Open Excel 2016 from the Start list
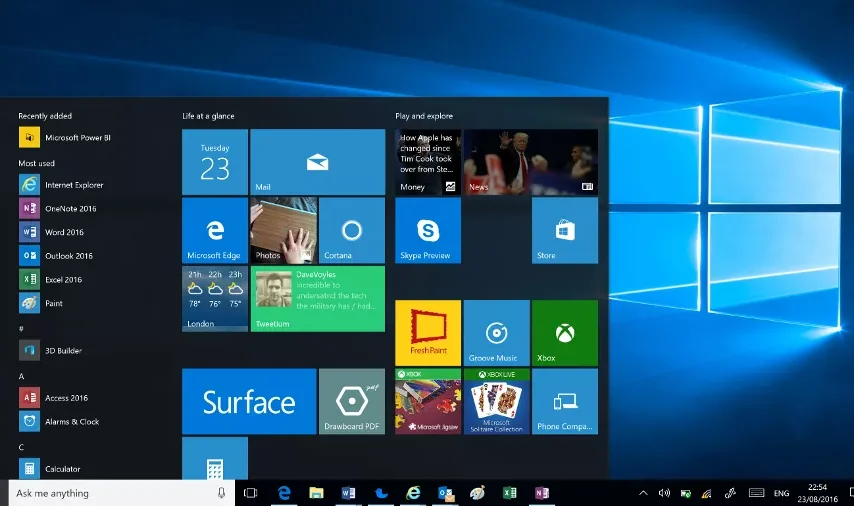The width and height of the screenshot is (854, 506). click(x=51, y=279)
